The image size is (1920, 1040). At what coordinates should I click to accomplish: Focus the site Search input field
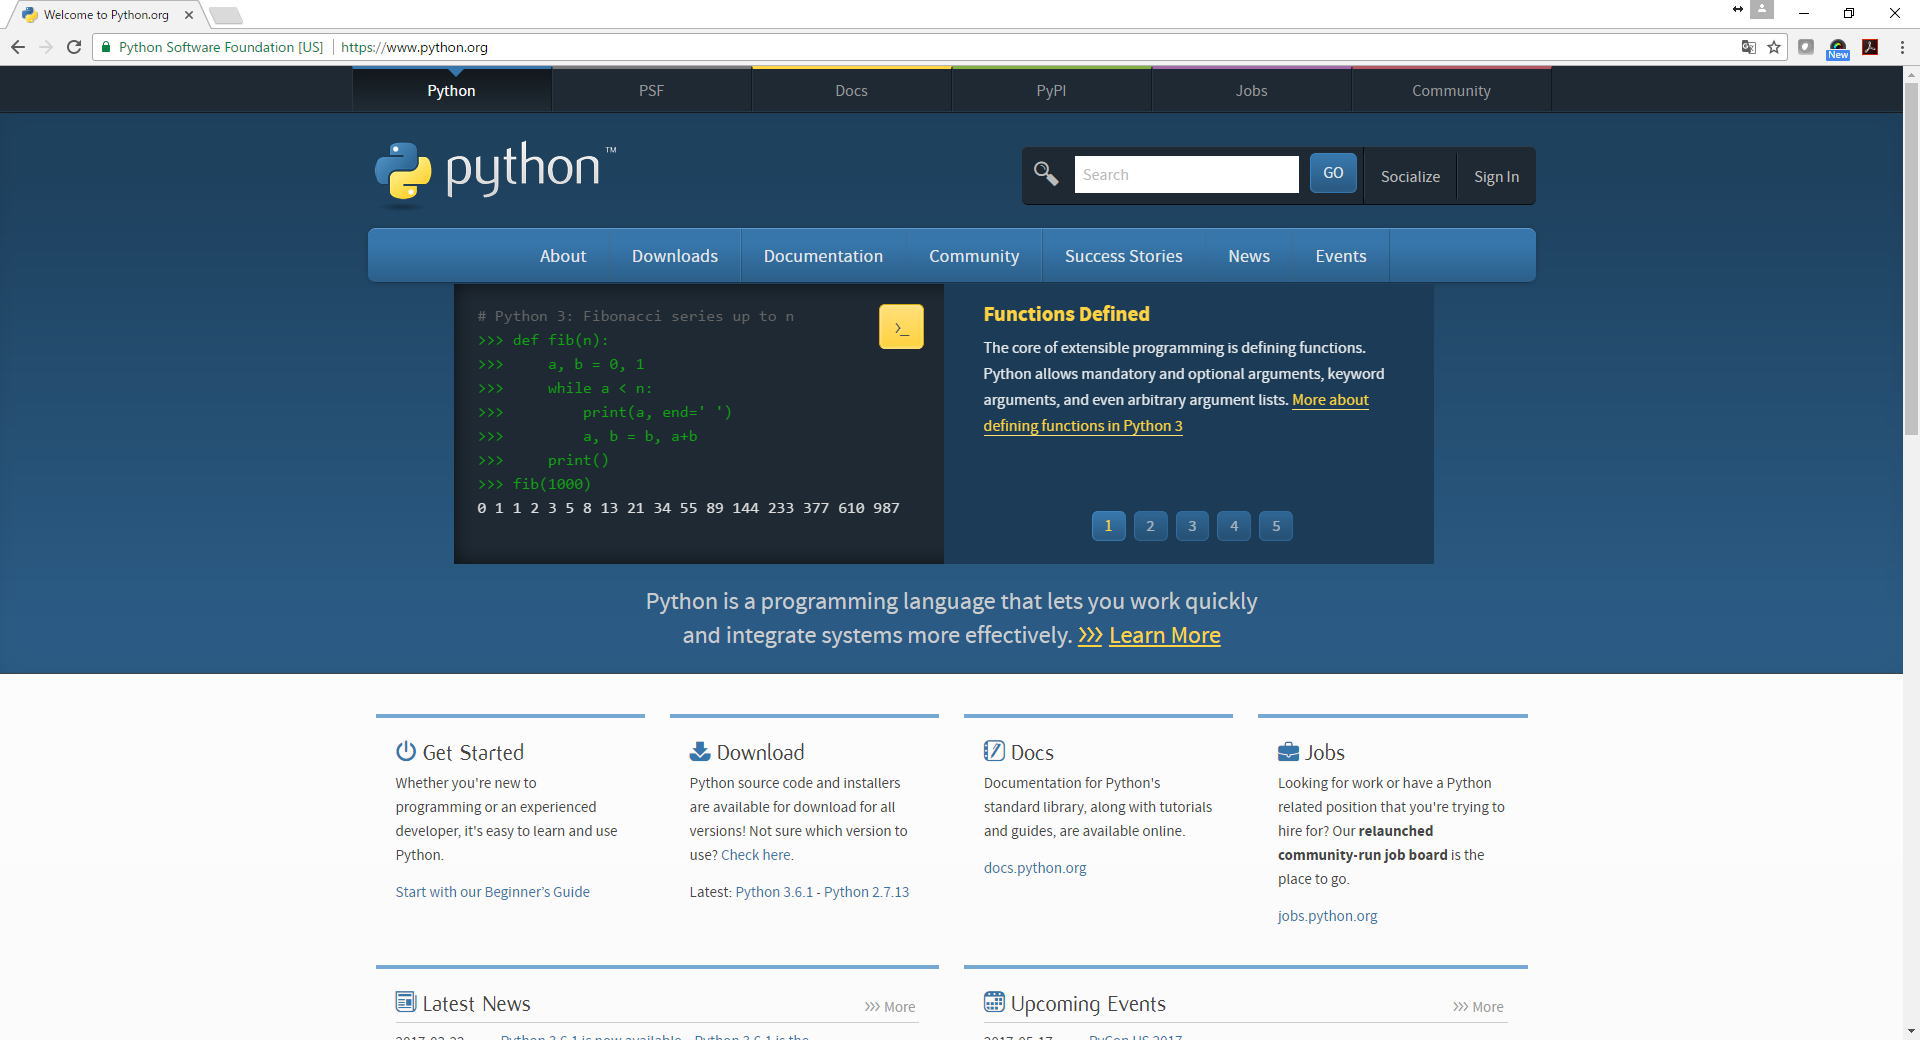(1186, 174)
